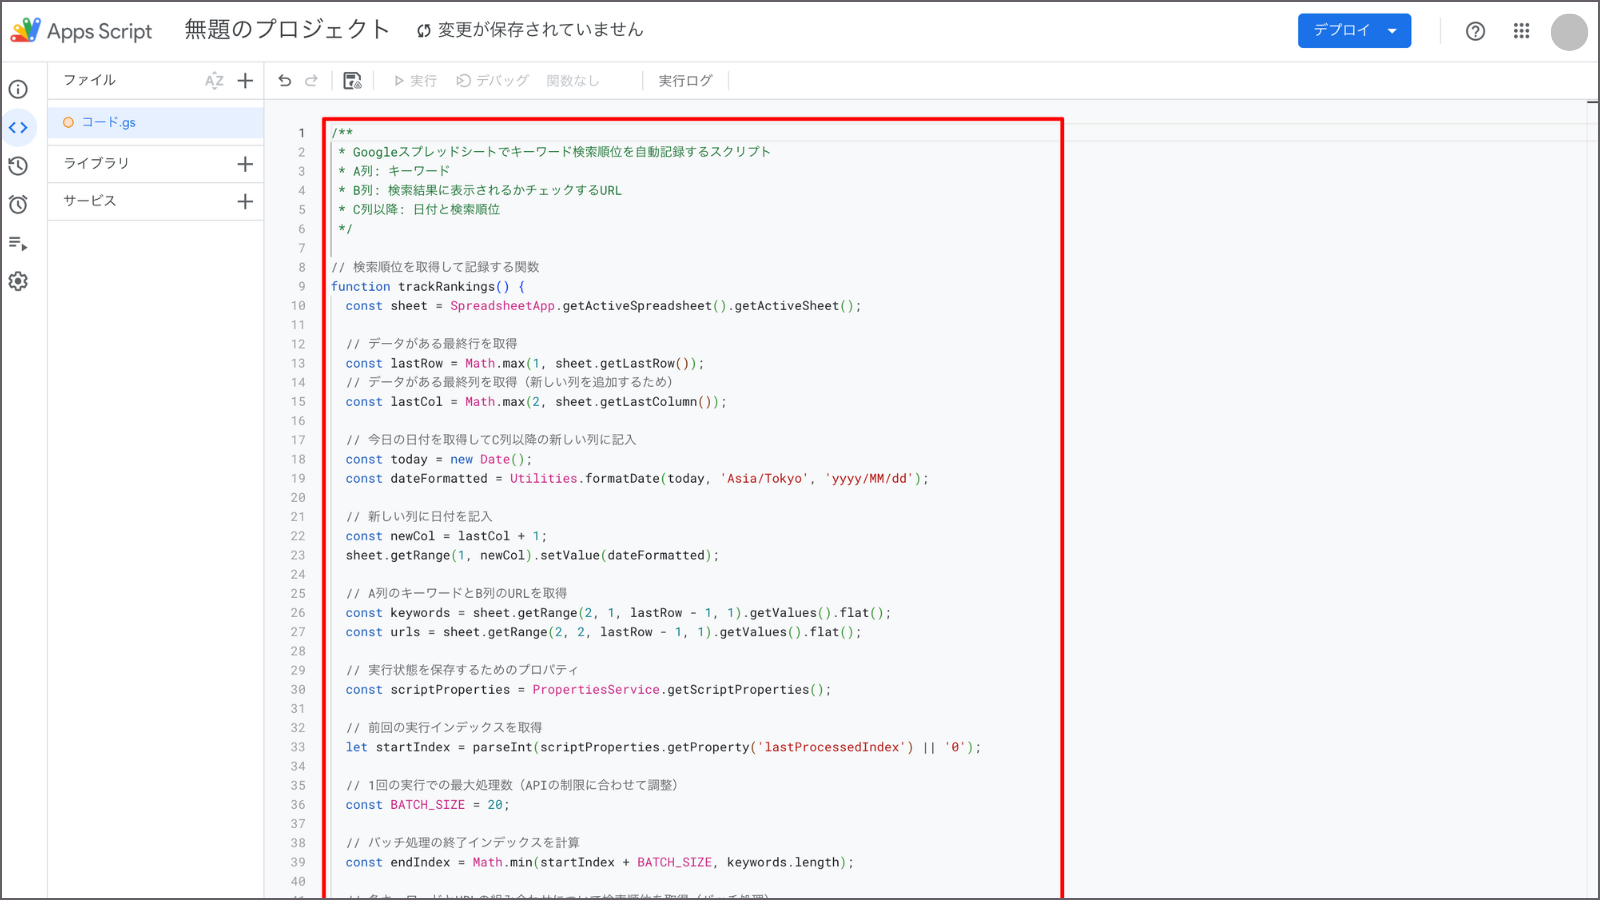Click the 変更が保存されていません status text
The image size is (1600, 900).
pos(540,30)
